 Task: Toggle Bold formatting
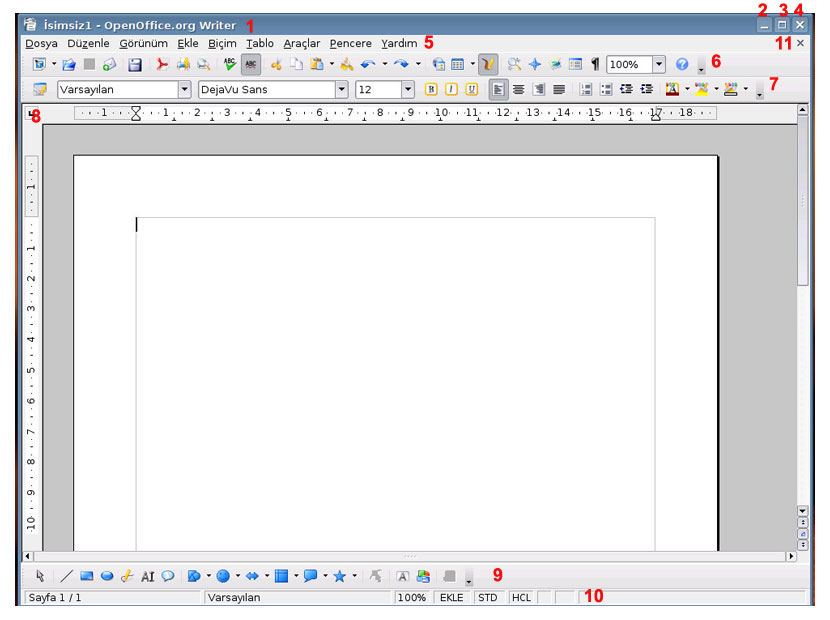431,89
